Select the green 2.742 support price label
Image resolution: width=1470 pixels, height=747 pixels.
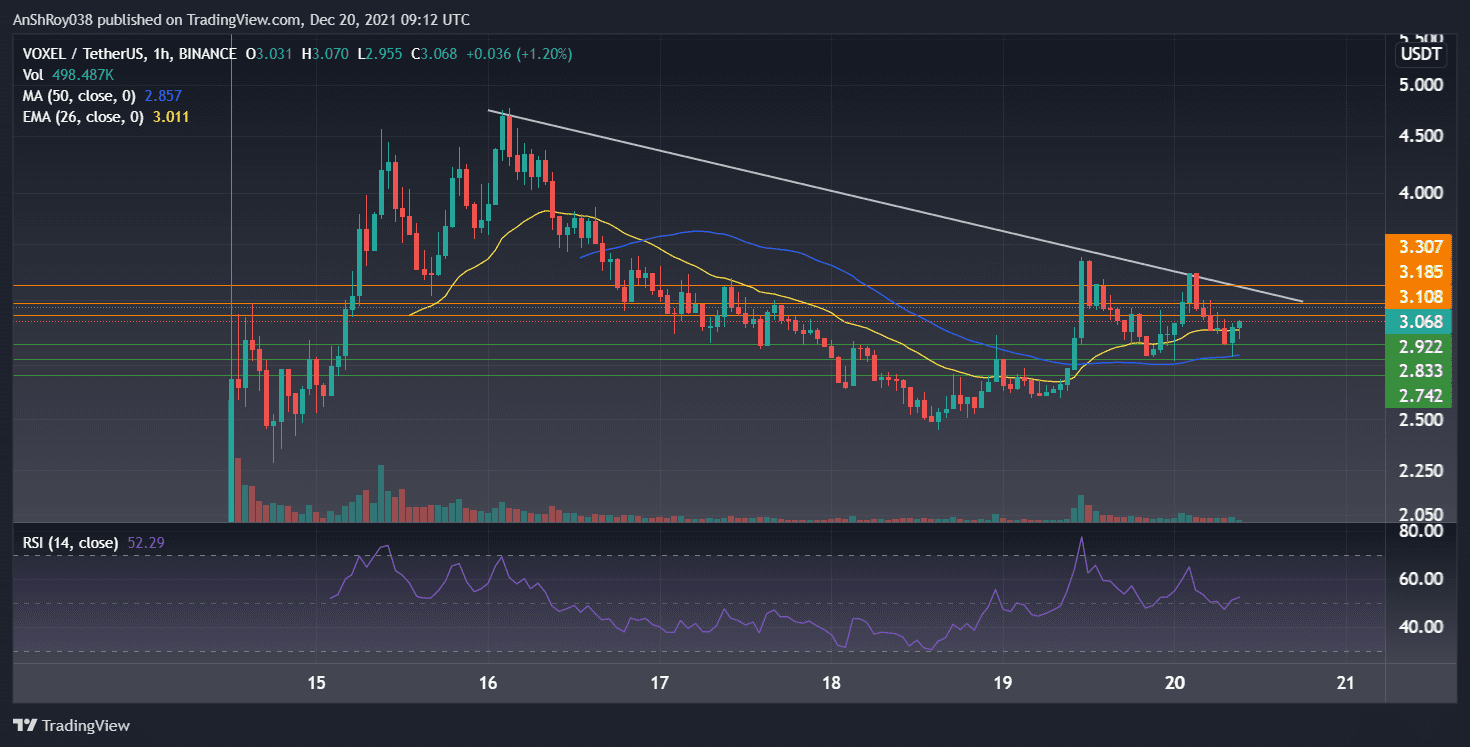(1419, 395)
